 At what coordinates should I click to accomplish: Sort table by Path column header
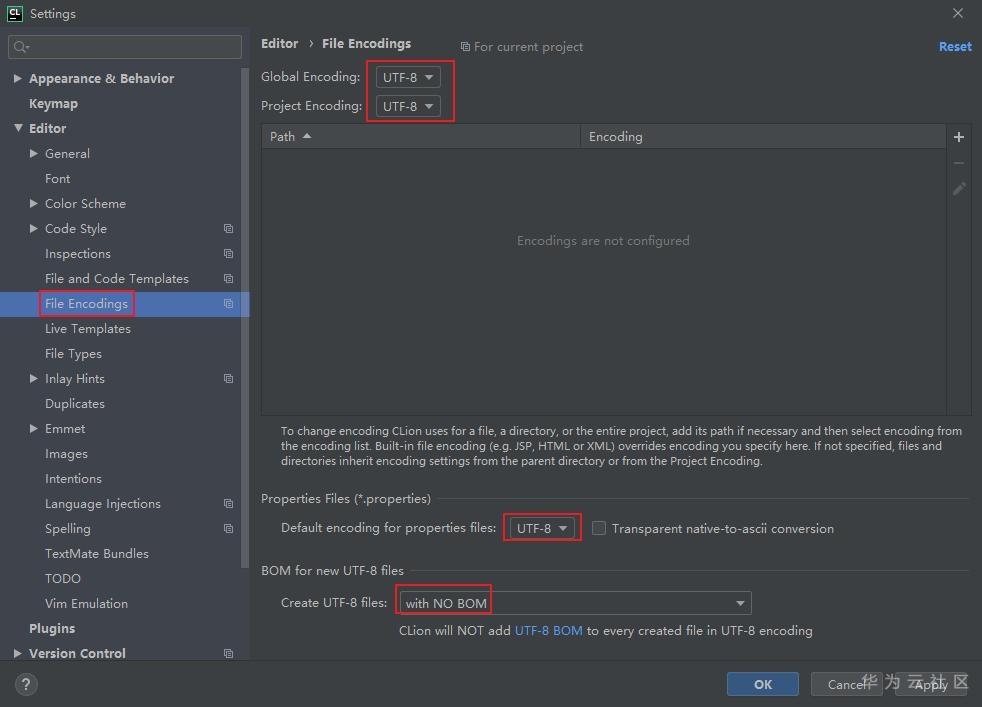pyautogui.click(x=421, y=137)
